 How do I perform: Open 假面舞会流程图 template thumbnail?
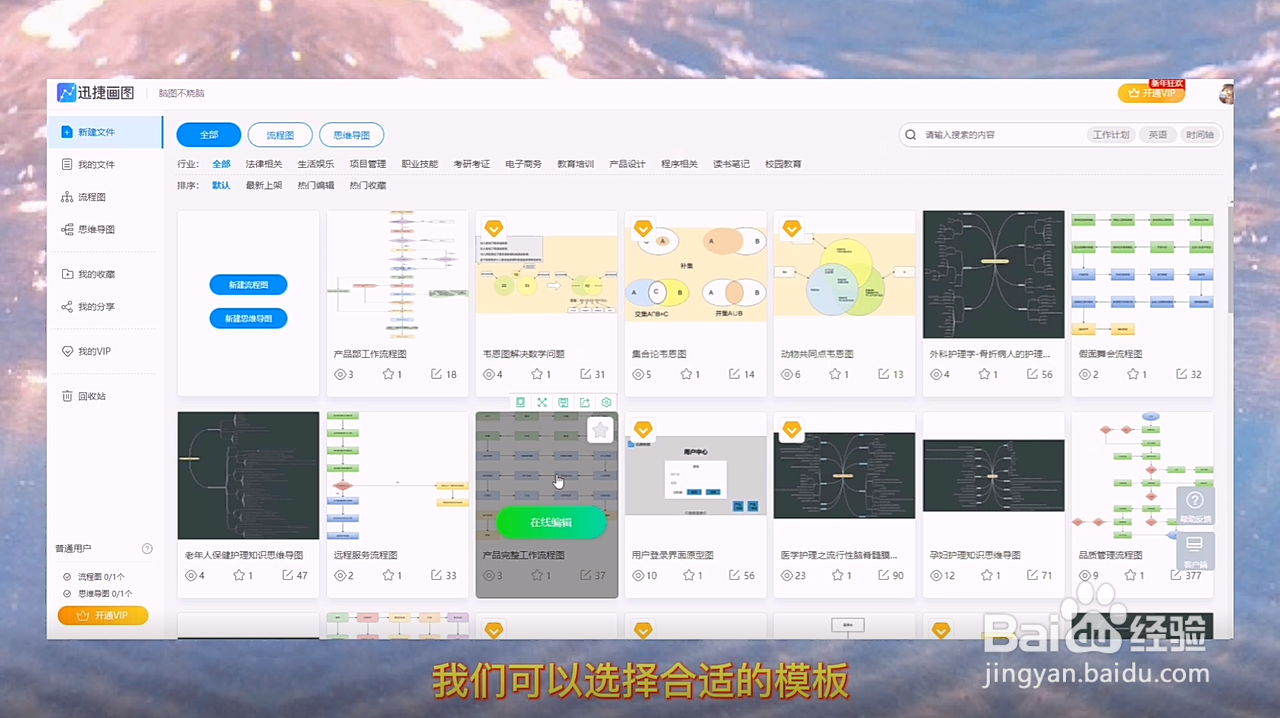[x=1143, y=274]
